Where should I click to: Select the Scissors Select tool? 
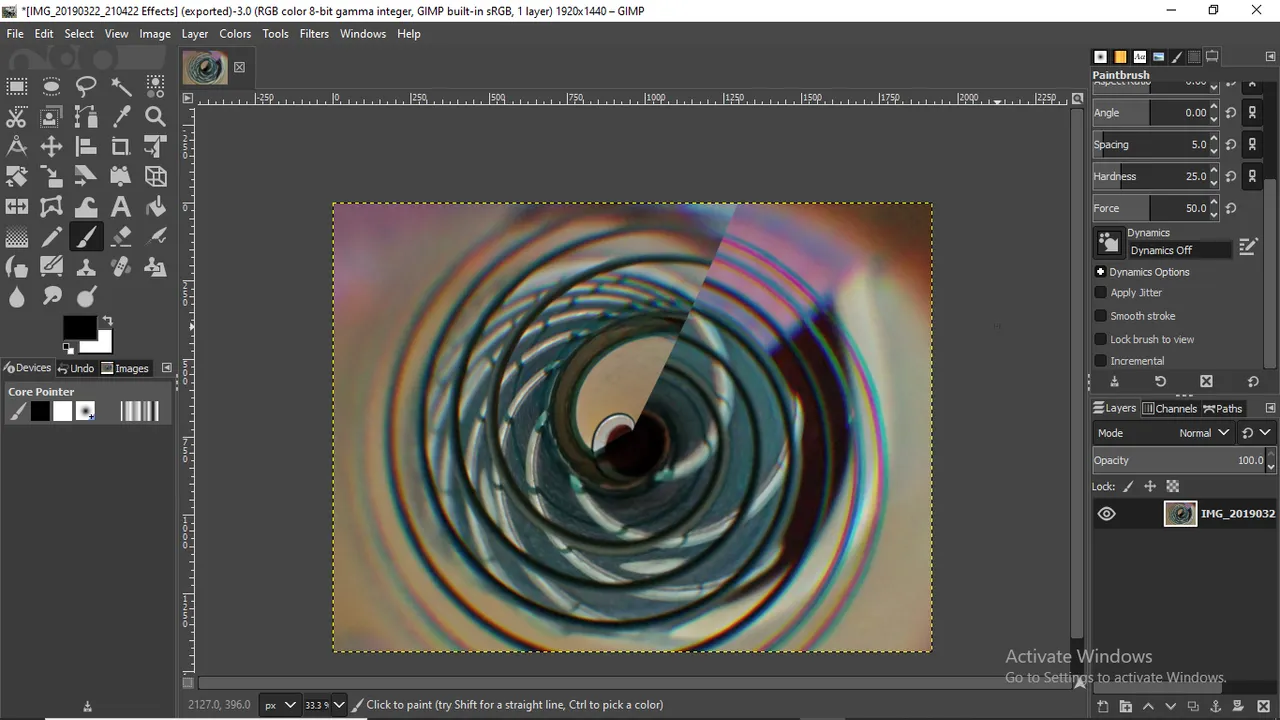click(x=17, y=117)
